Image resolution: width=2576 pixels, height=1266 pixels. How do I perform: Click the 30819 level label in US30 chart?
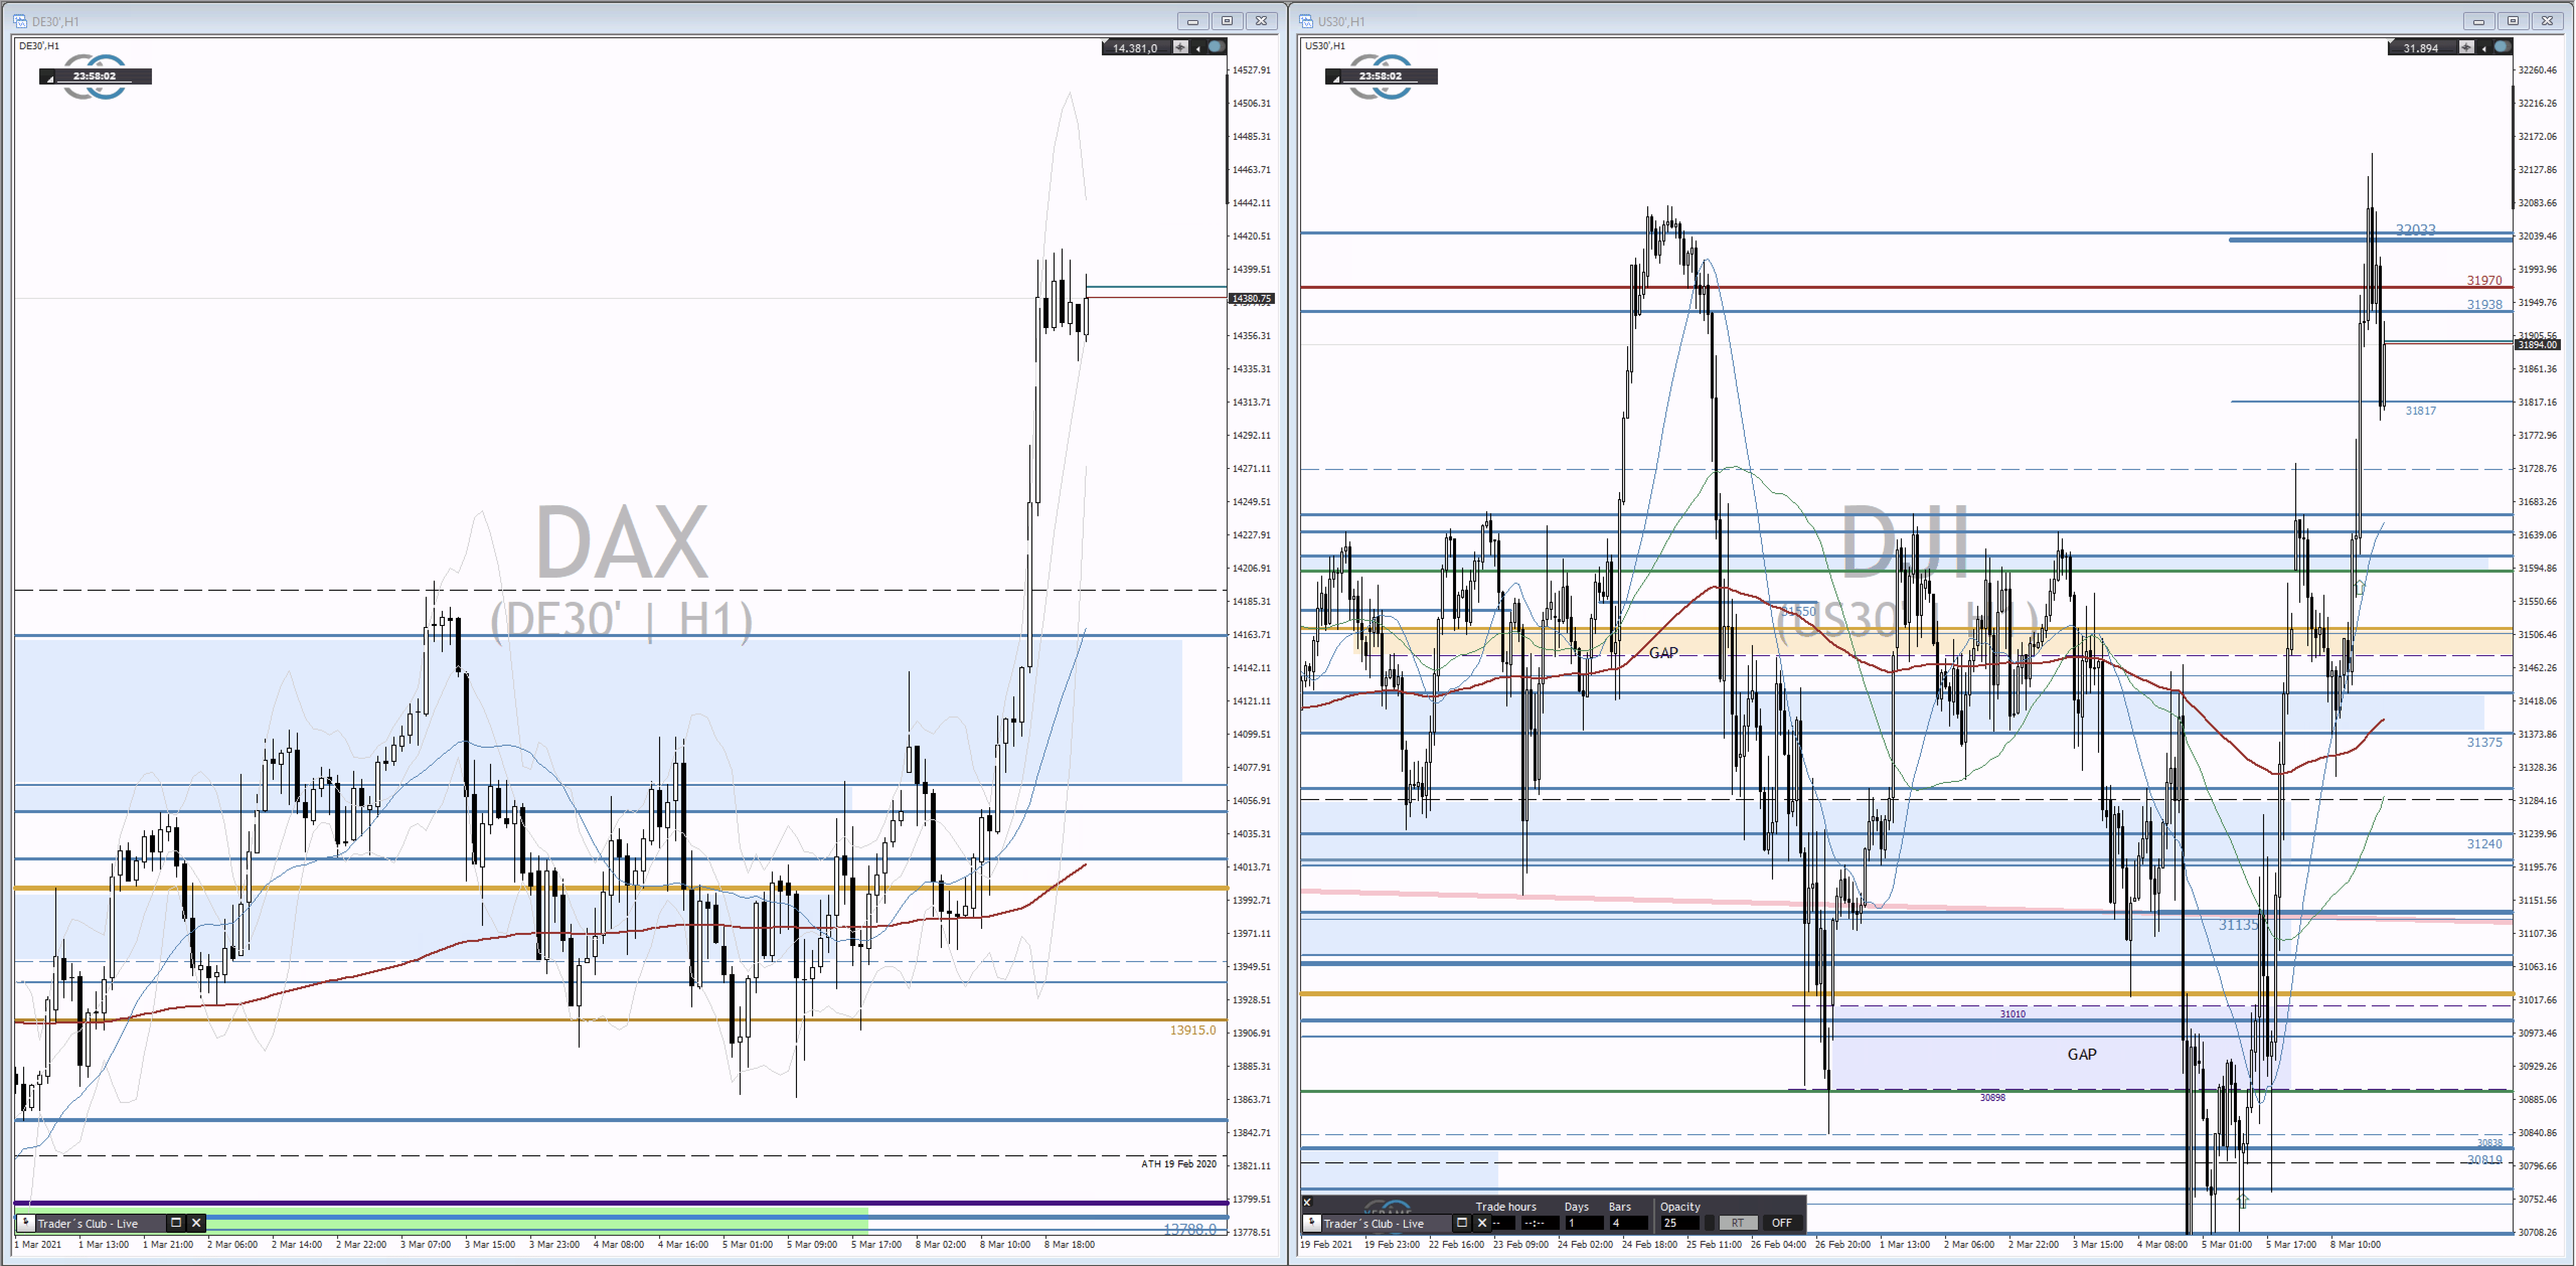pos(2484,1160)
